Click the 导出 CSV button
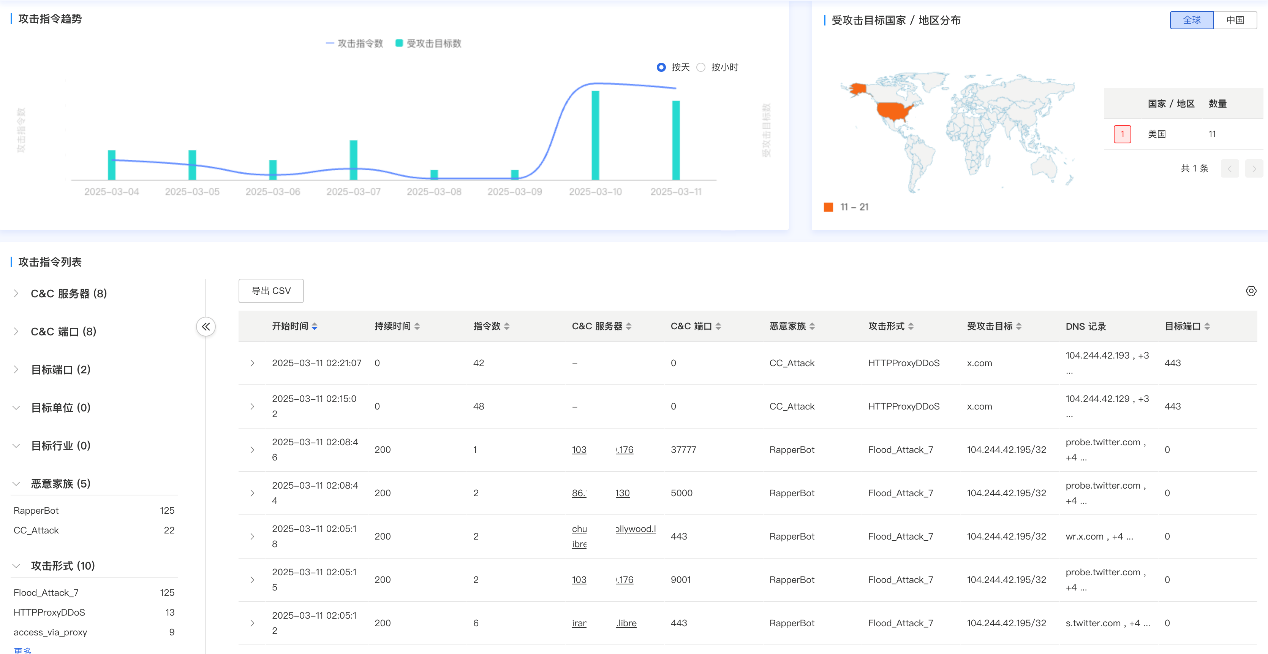 (x=271, y=291)
